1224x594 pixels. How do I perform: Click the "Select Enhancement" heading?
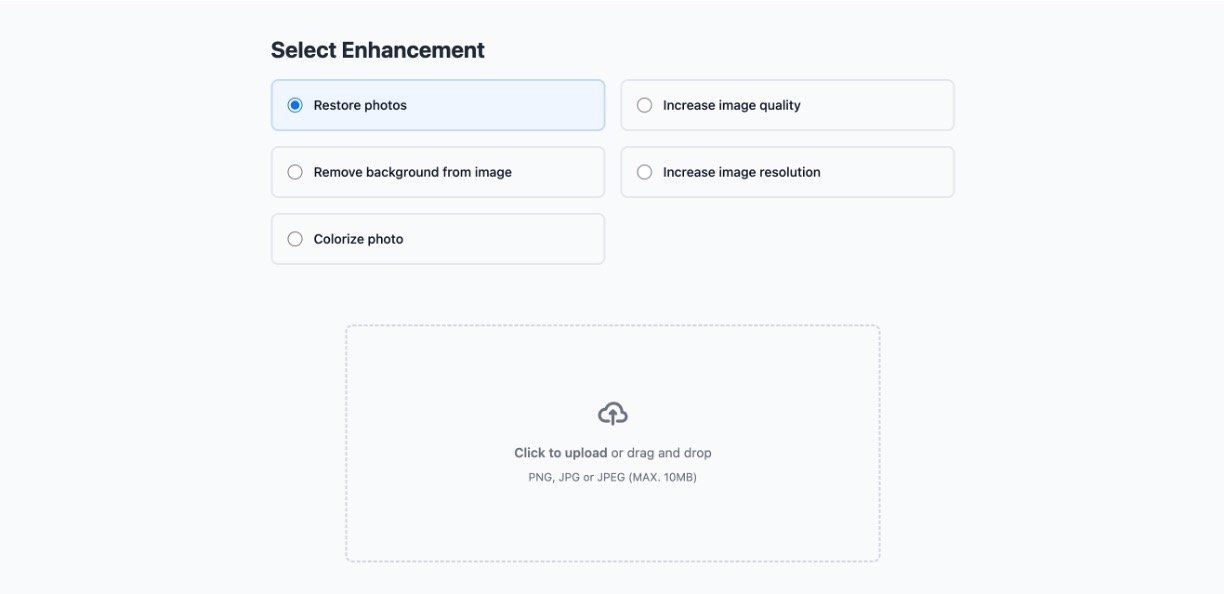tap(378, 50)
